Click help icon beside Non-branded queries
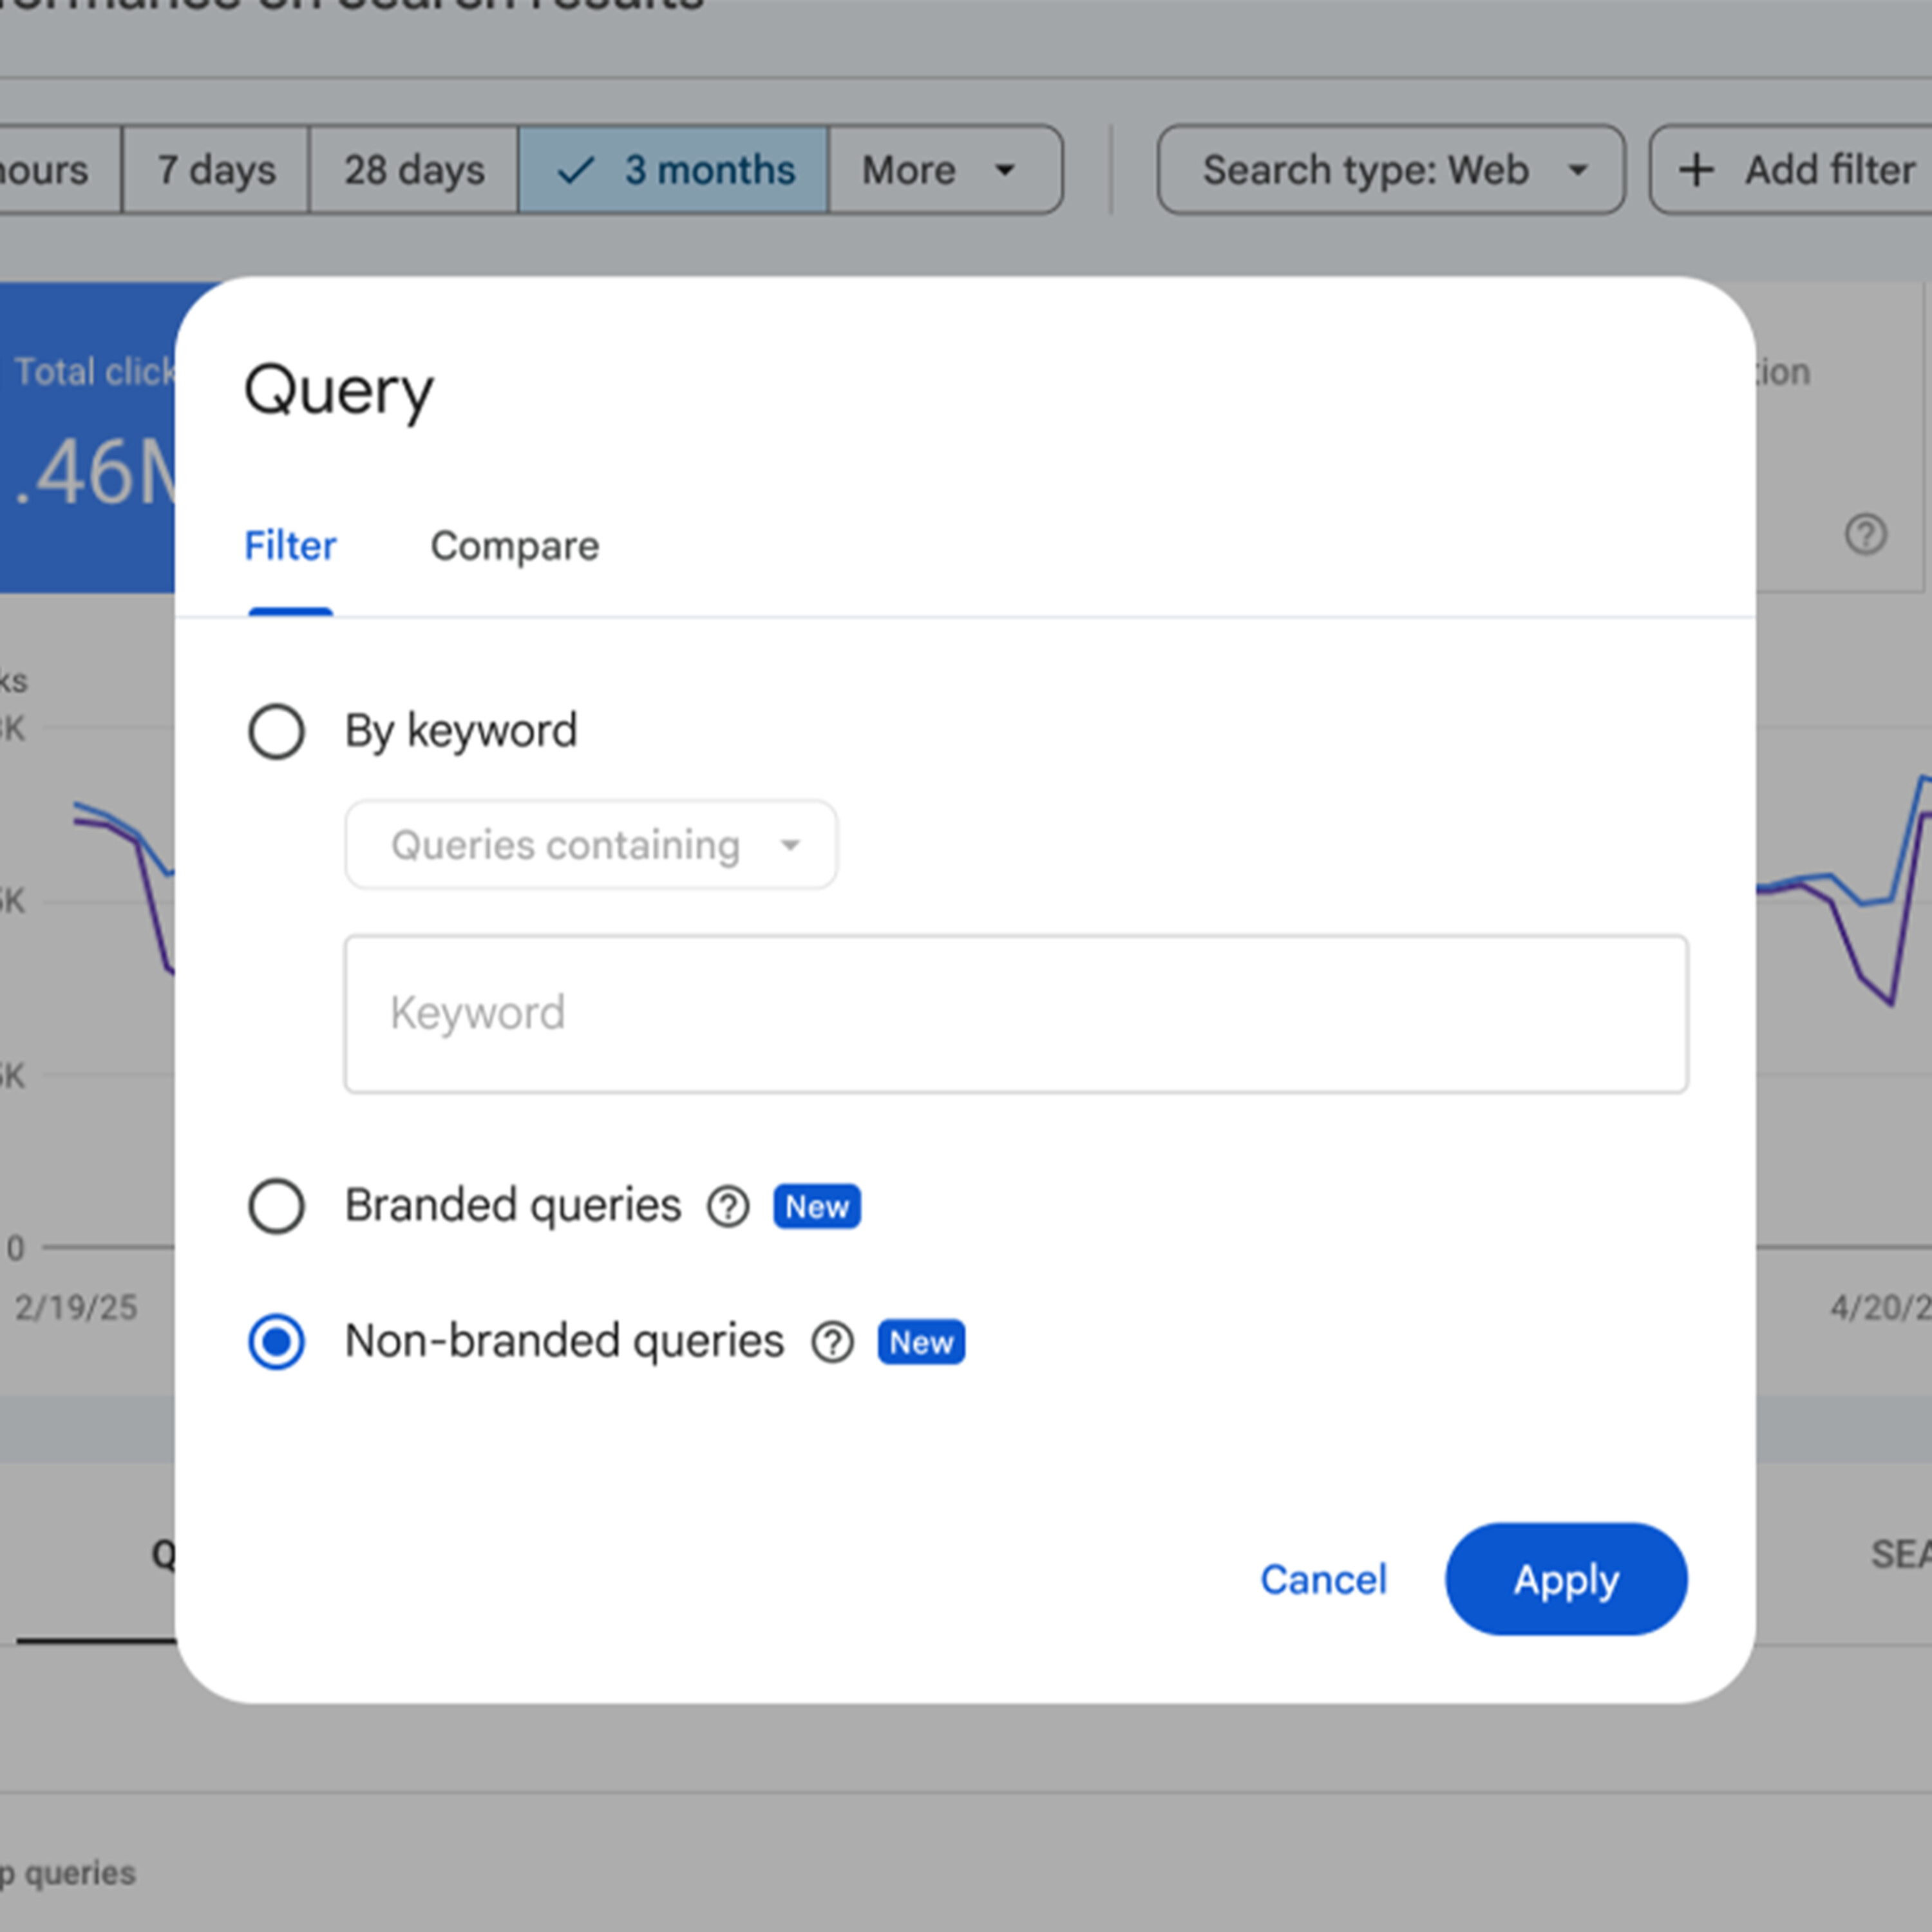 tap(832, 1342)
